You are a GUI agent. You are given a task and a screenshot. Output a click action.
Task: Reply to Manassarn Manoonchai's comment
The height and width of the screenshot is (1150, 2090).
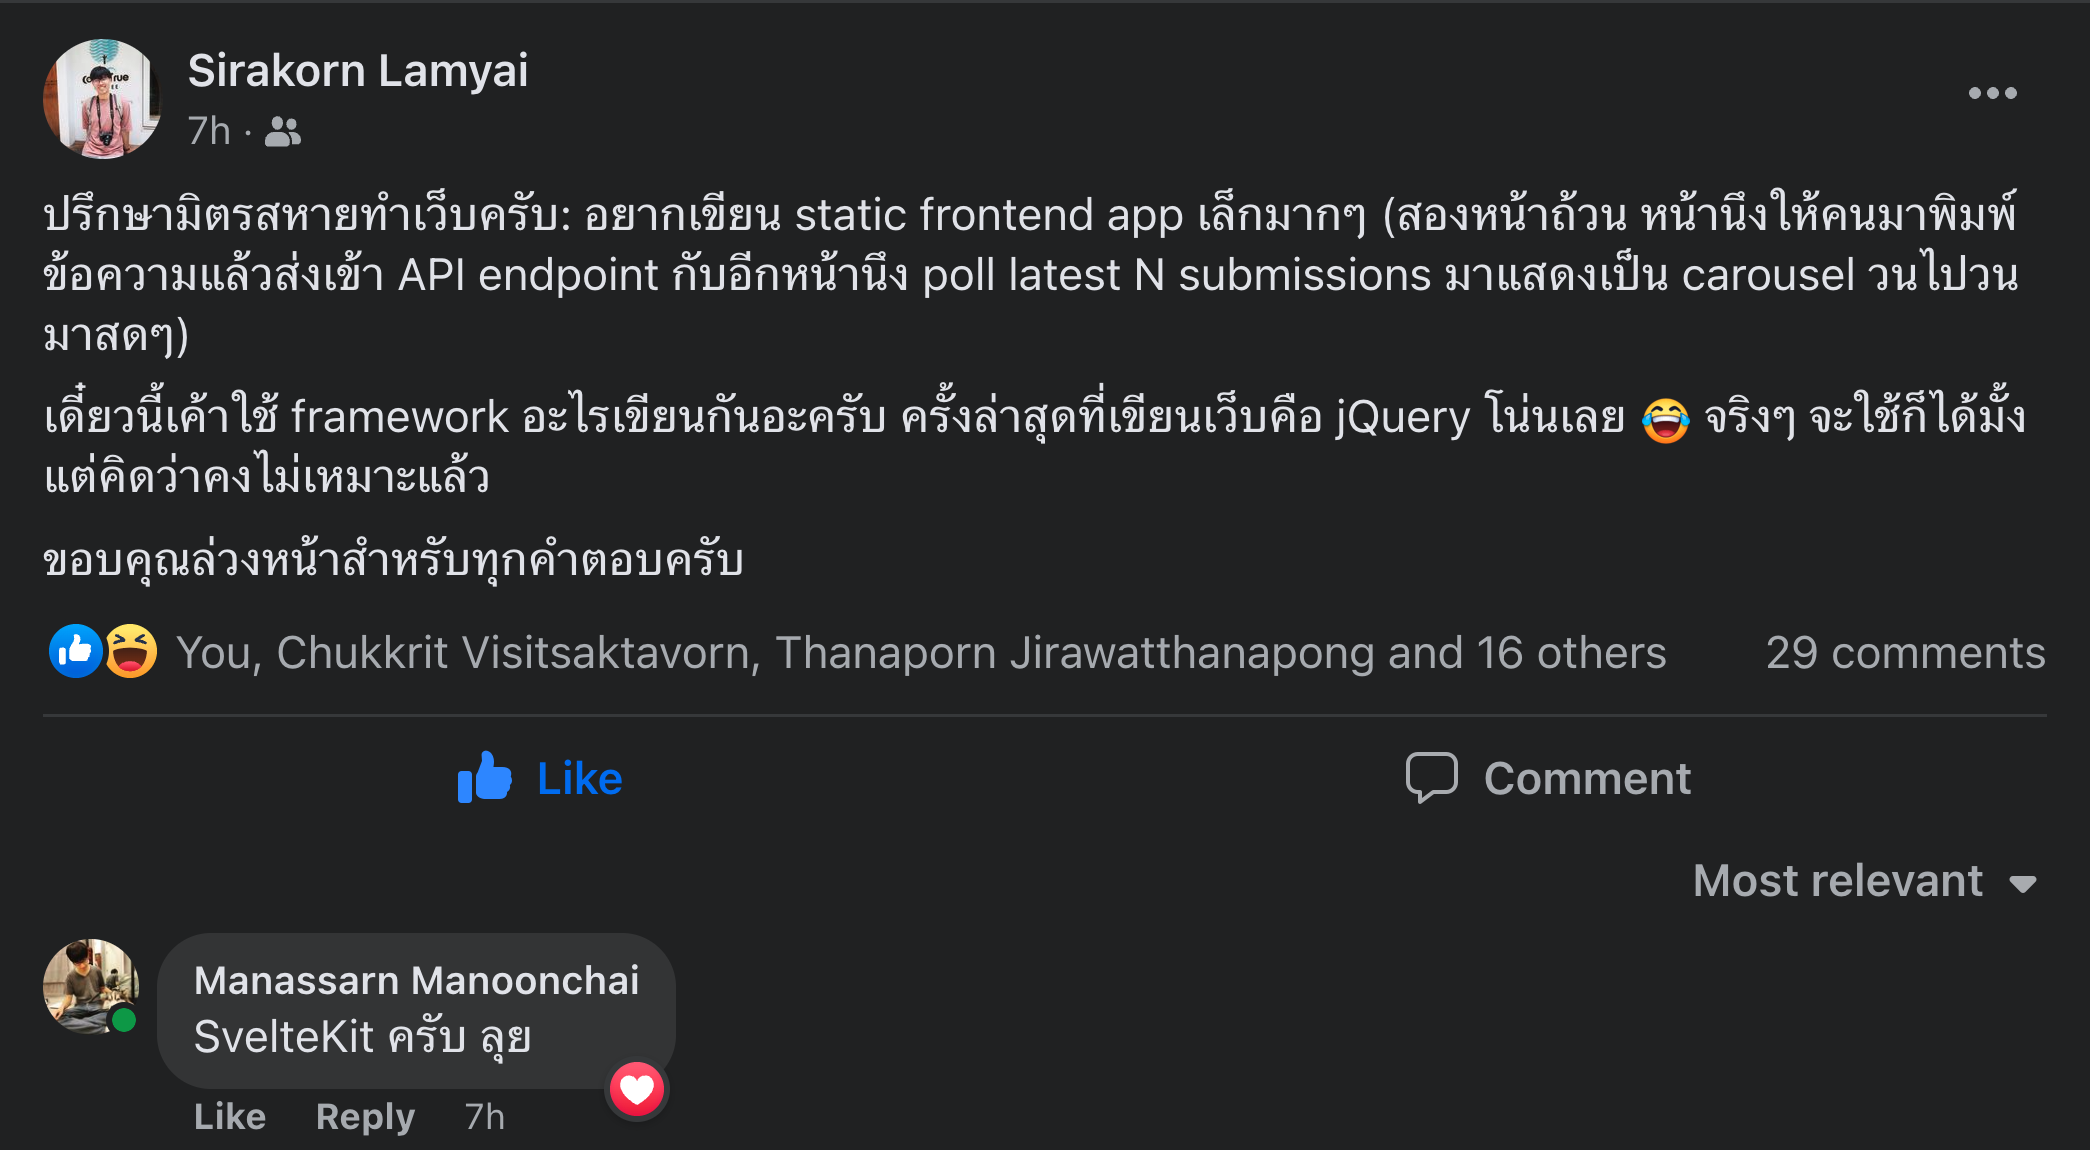pos(365,1116)
